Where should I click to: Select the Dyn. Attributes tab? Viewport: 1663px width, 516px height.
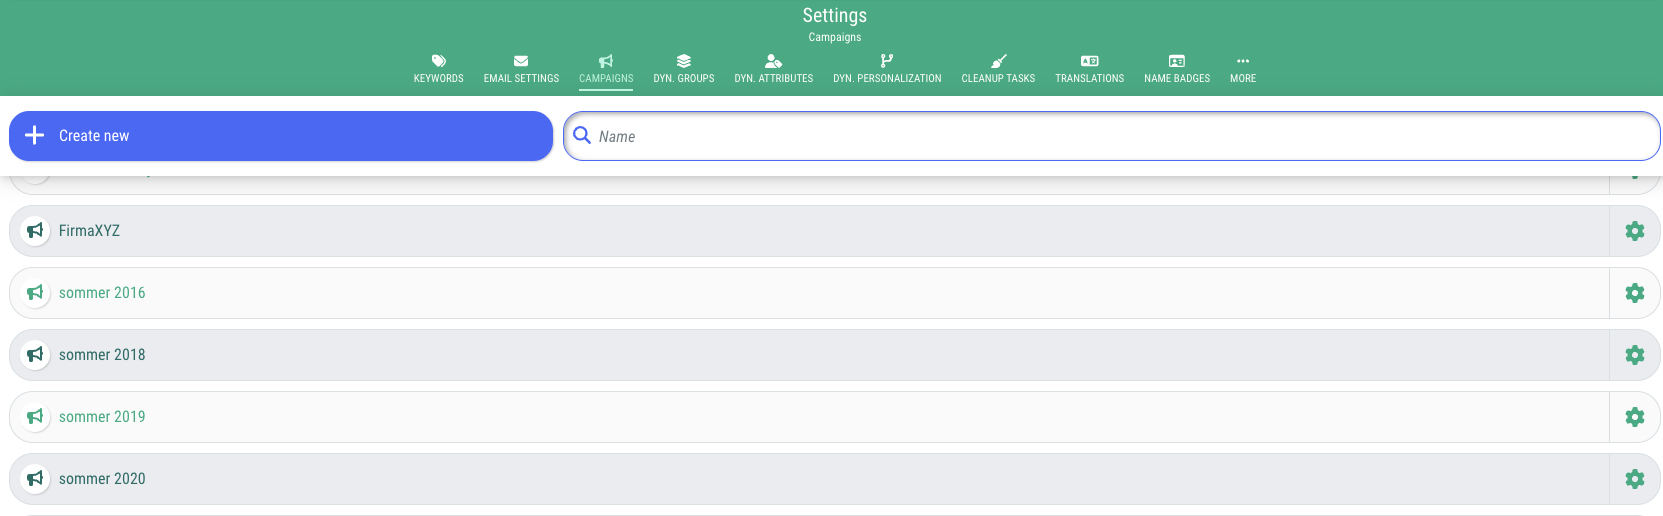click(773, 69)
